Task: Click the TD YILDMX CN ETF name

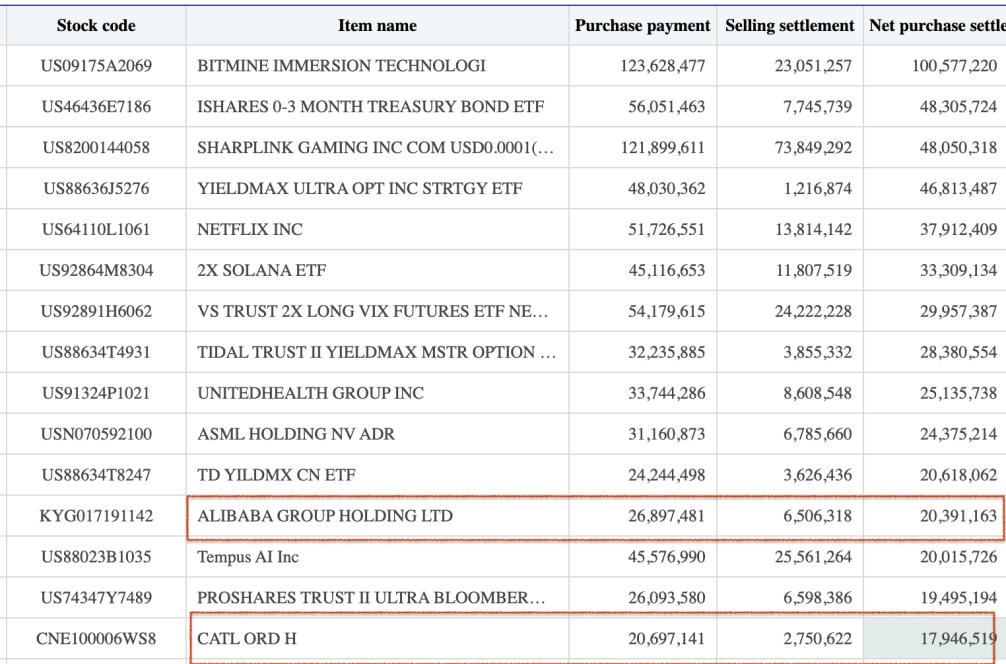Action: pyautogui.click(x=276, y=475)
